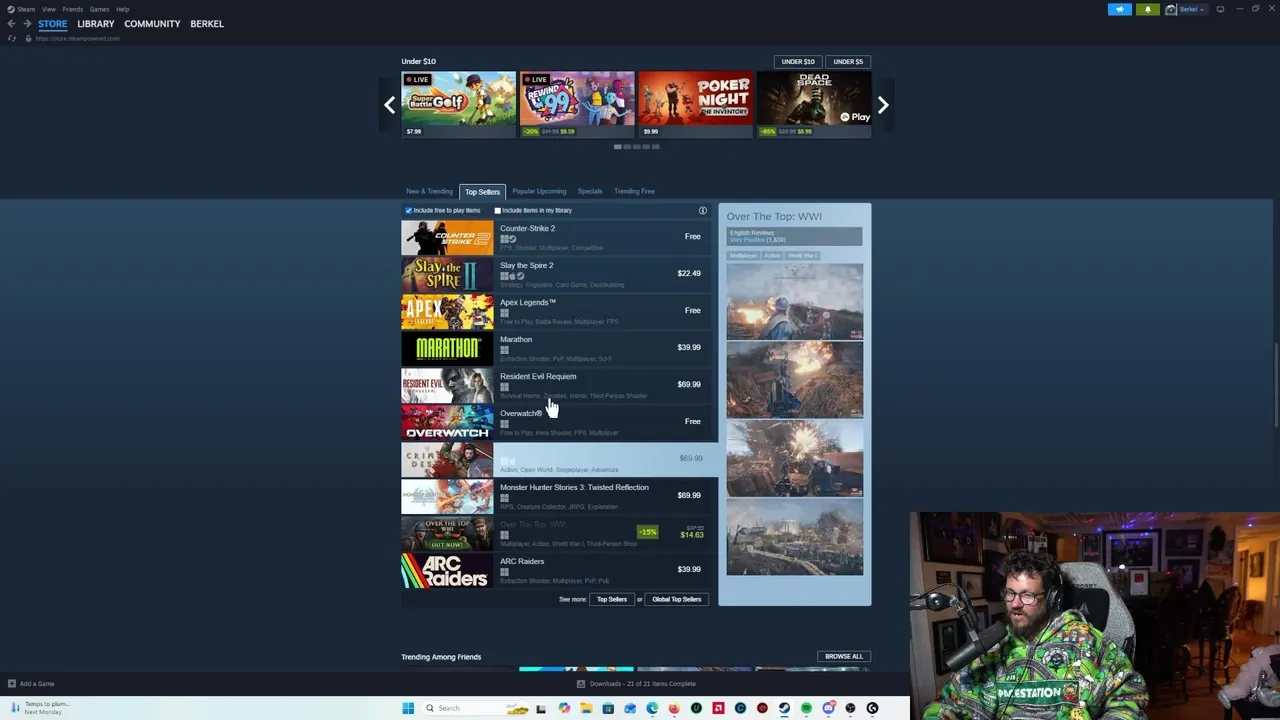Reload the store page with refresh icon
The height and width of the screenshot is (720, 1280).
click(x=12, y=38)
